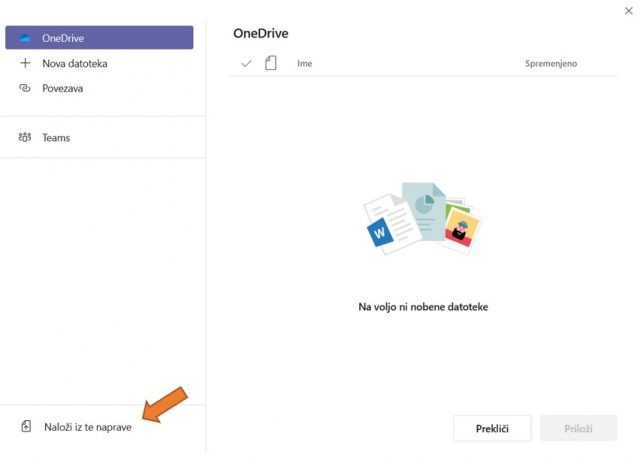Image resolution: width=640 pixels, height=460 pixels.
Task: Click the OneDrive heading title
Action: coord(261,33)
